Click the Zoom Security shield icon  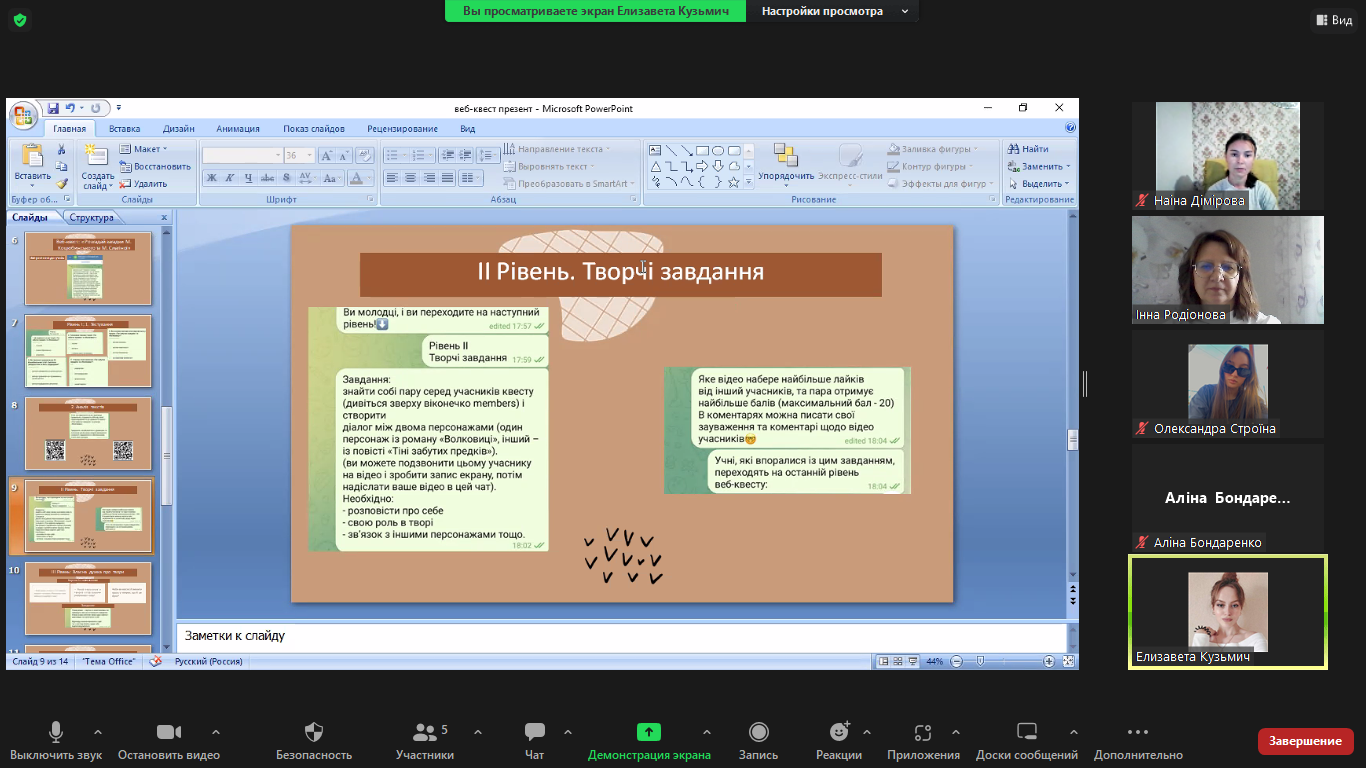point(314,732)
